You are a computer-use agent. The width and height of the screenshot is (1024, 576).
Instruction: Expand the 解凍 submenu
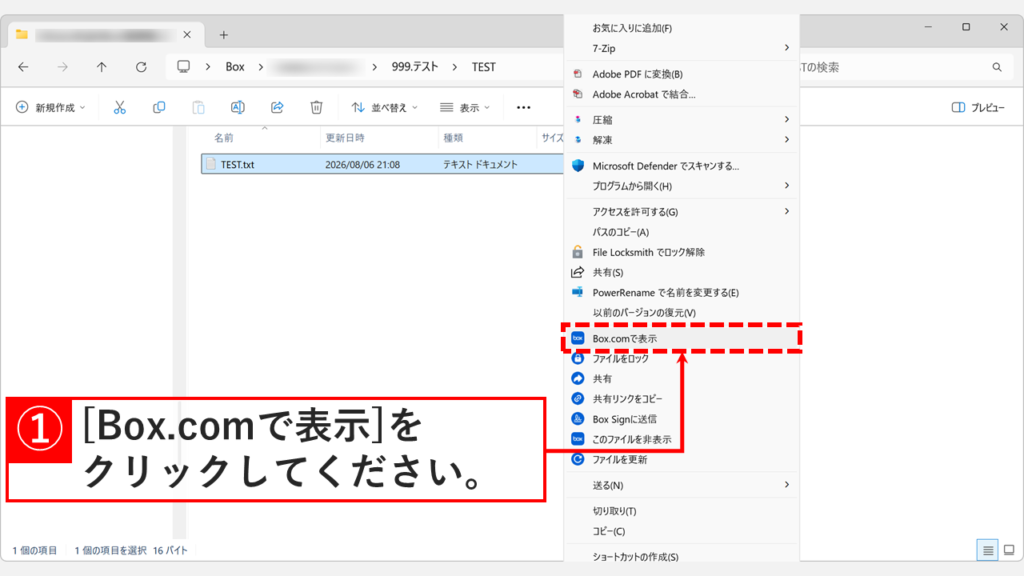click(681, 140)
